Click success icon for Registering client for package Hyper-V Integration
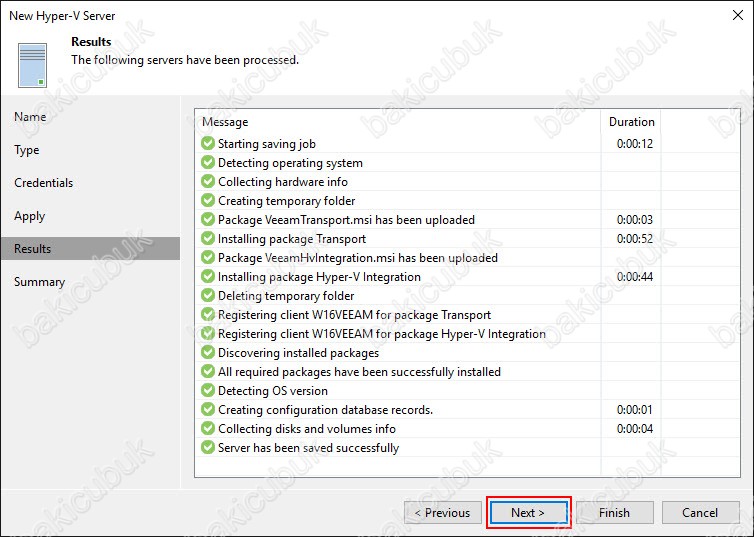 208,333
